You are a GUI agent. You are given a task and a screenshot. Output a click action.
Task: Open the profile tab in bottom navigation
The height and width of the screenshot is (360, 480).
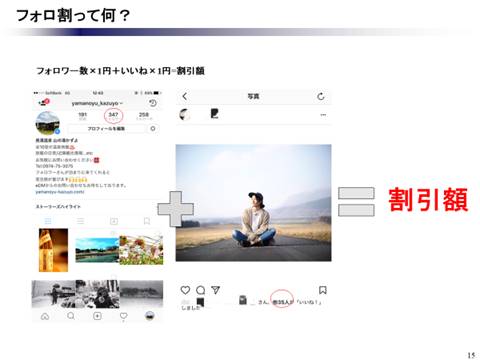click(x=150, y=316)
